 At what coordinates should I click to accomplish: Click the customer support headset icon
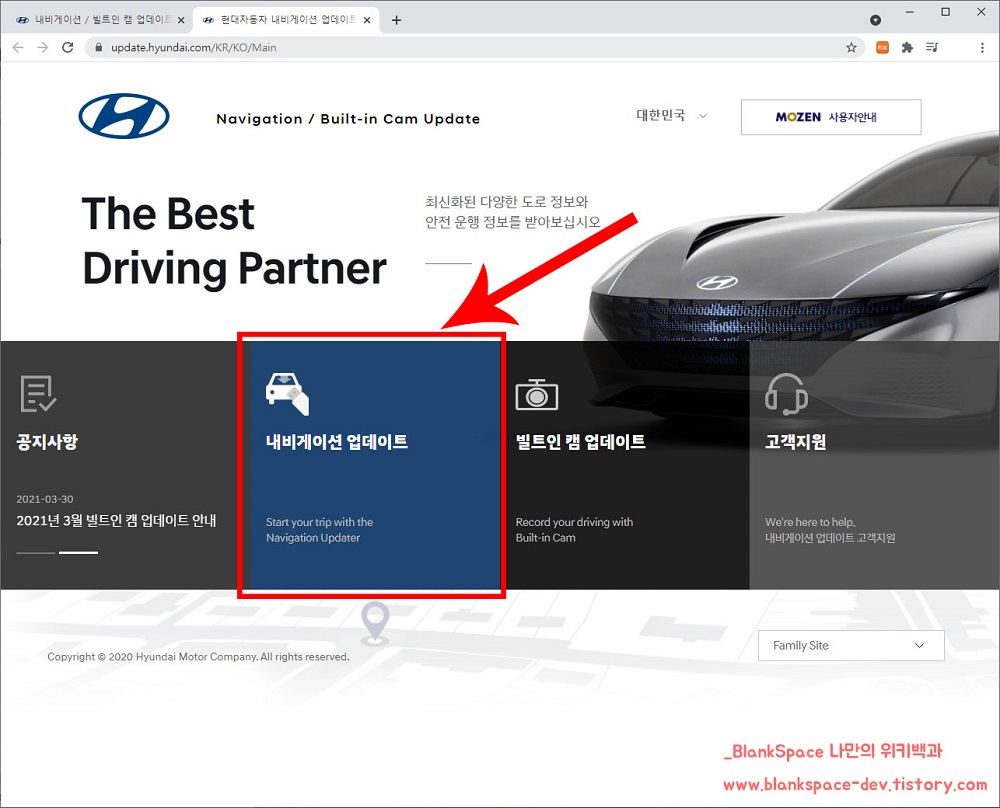click(786, 394)
